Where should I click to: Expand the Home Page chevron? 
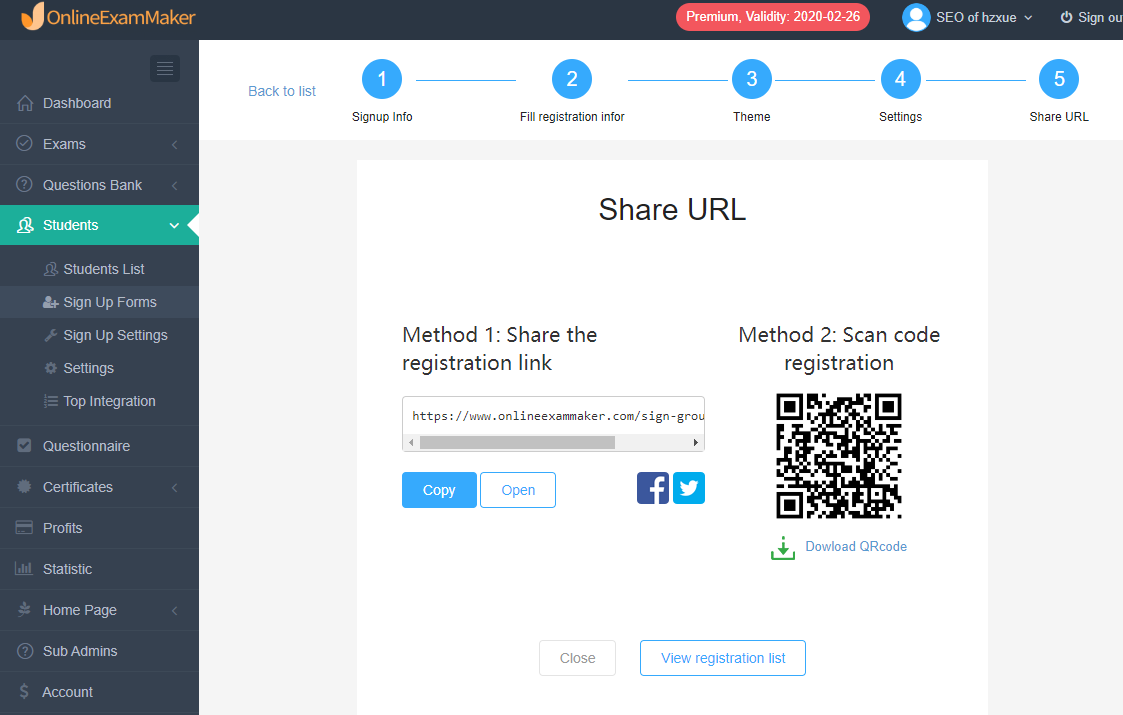click(x=175, y=610)
